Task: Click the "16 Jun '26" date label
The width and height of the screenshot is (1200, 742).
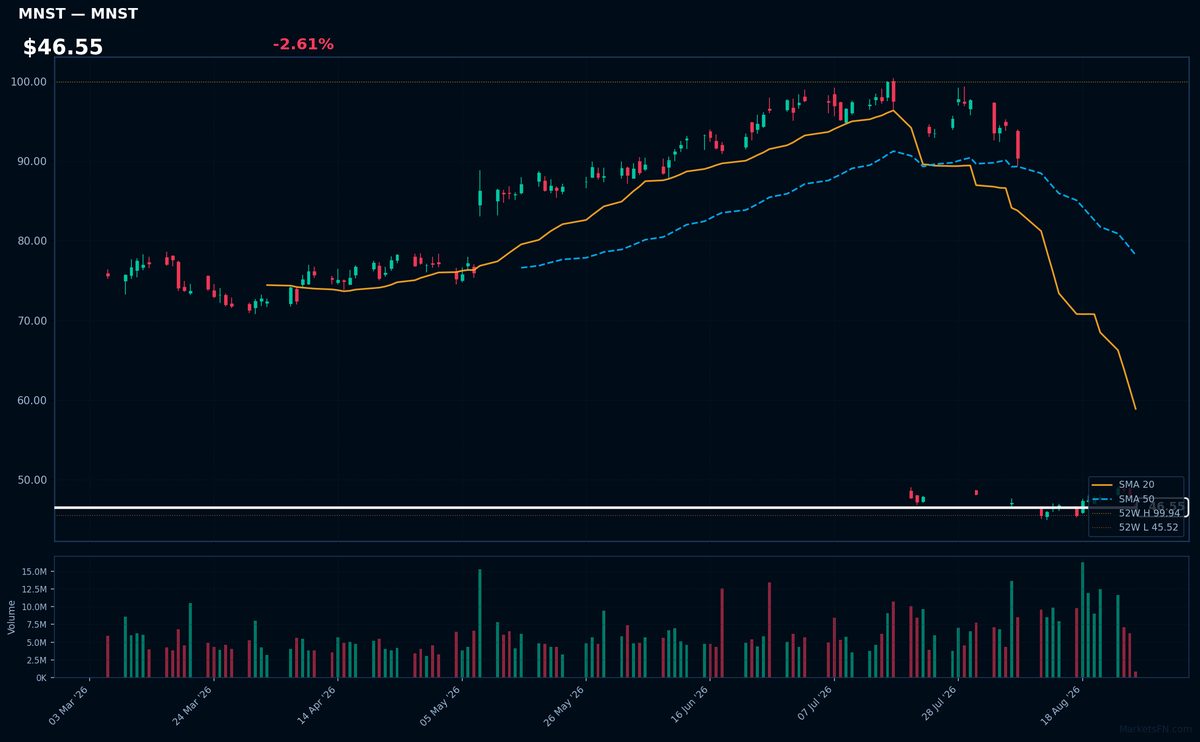Action: coord(690,703)
